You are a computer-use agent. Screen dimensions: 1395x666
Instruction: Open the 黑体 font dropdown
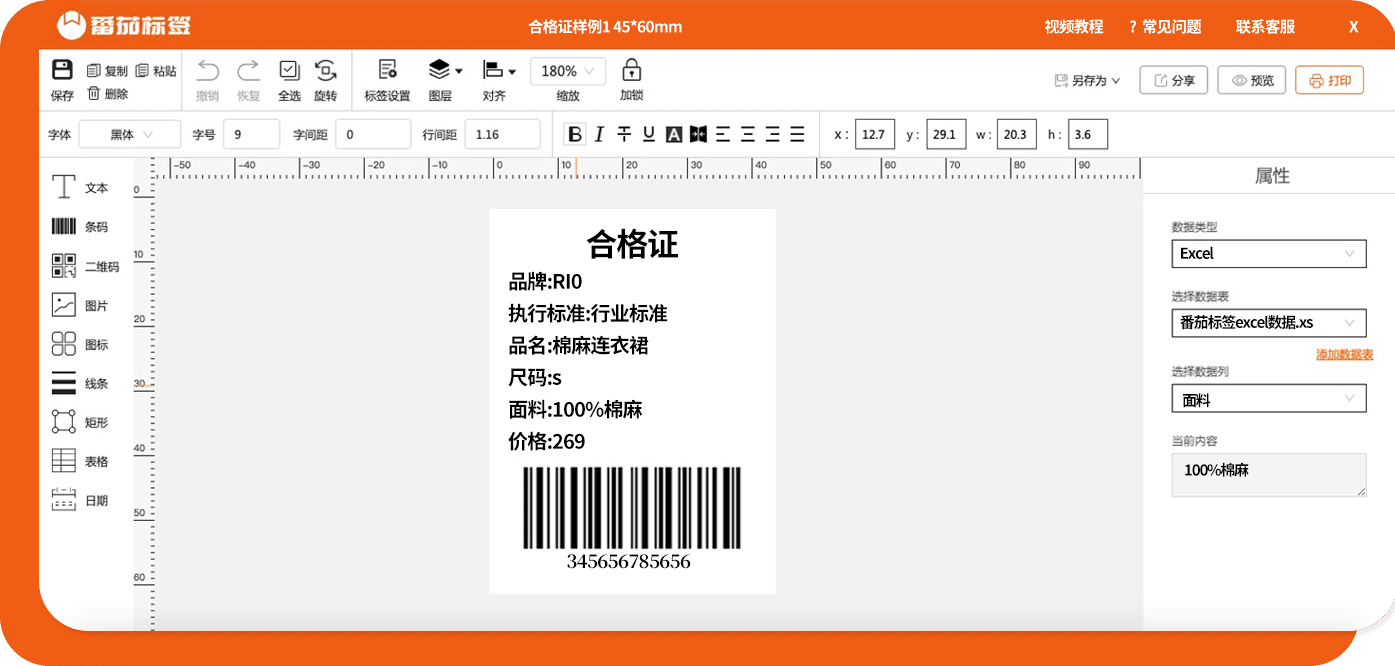click(x=130, y=133)
